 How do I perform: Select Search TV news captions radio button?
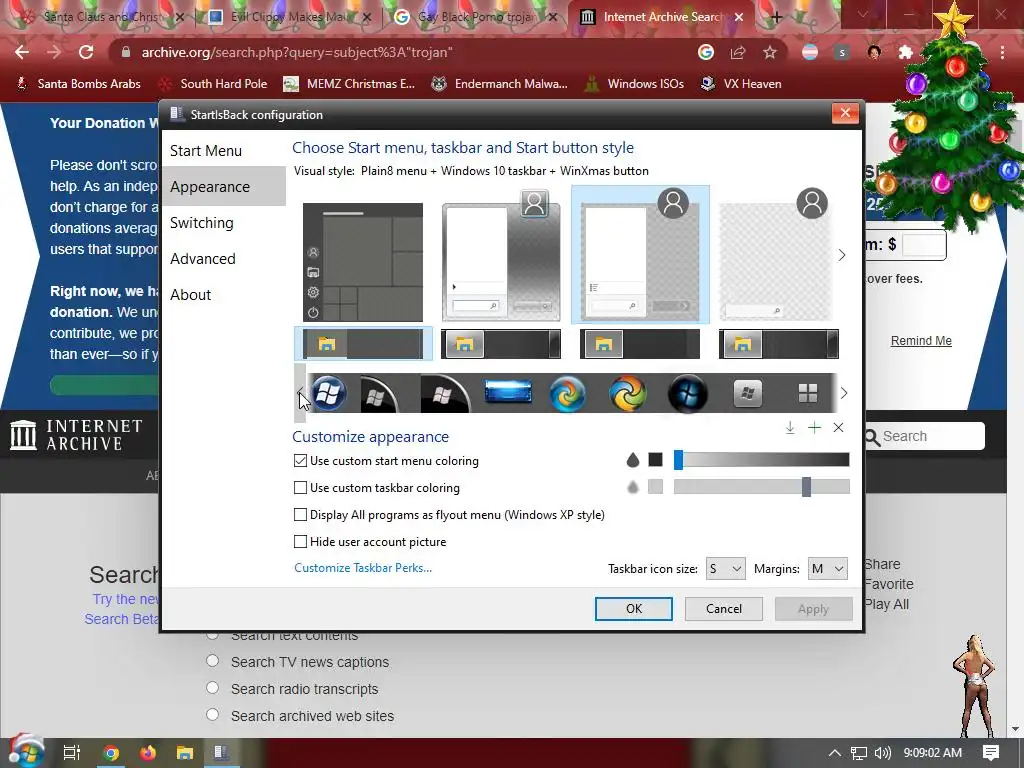[x=212, y=661]
